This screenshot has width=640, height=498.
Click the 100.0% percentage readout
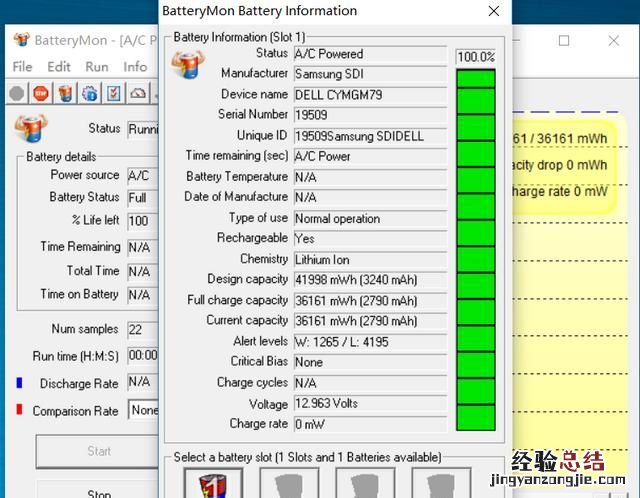[476, 56]
